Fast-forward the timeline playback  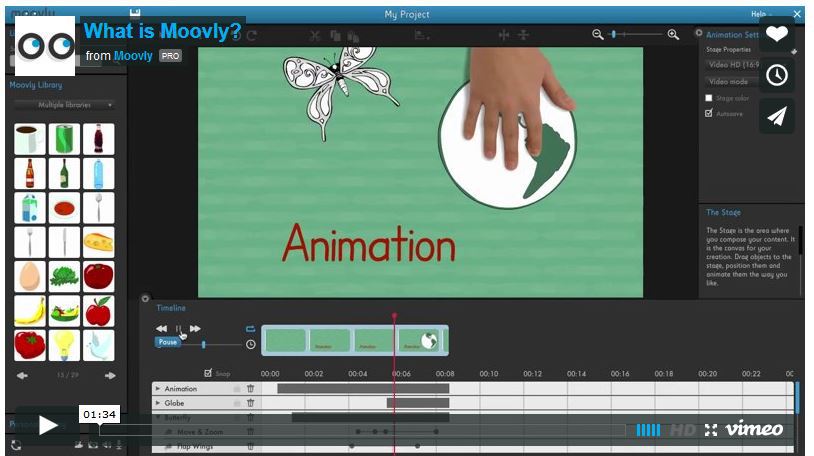click(x=195, y=329)
